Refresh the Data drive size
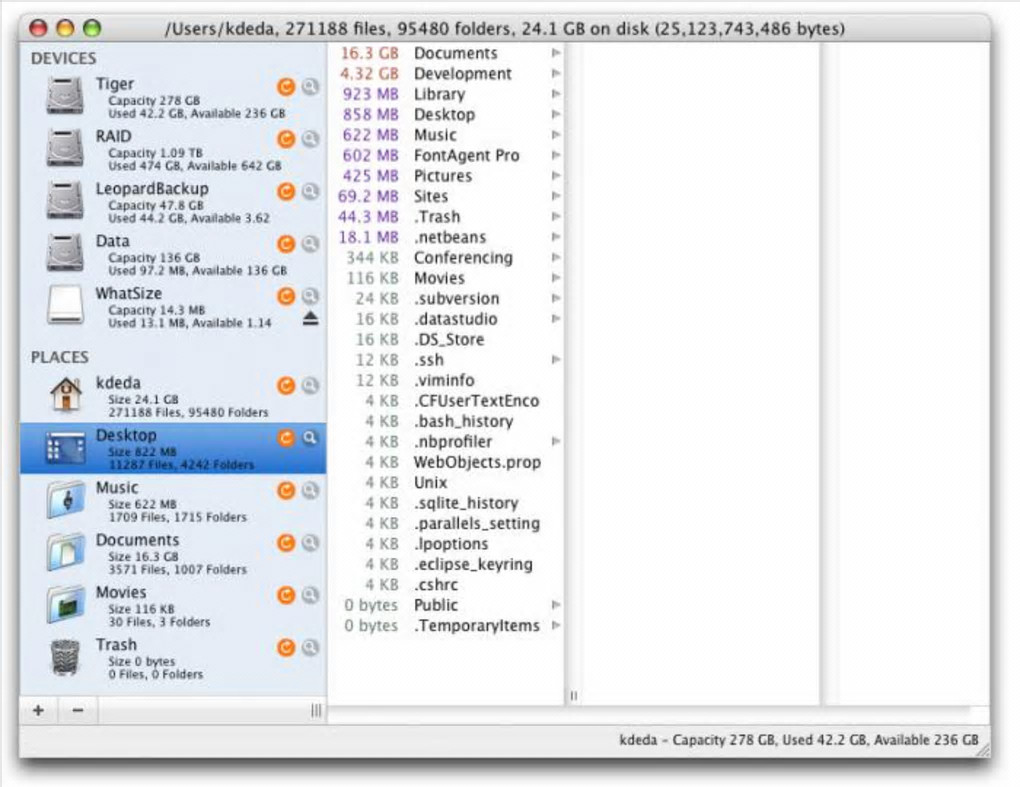1020x787 pixels. tap(286, 244)
